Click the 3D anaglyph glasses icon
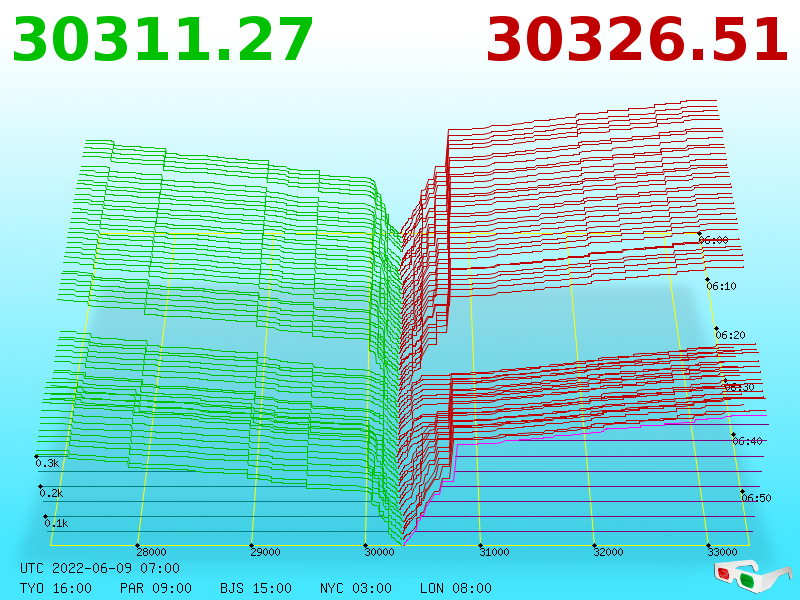 click(752, 576)
